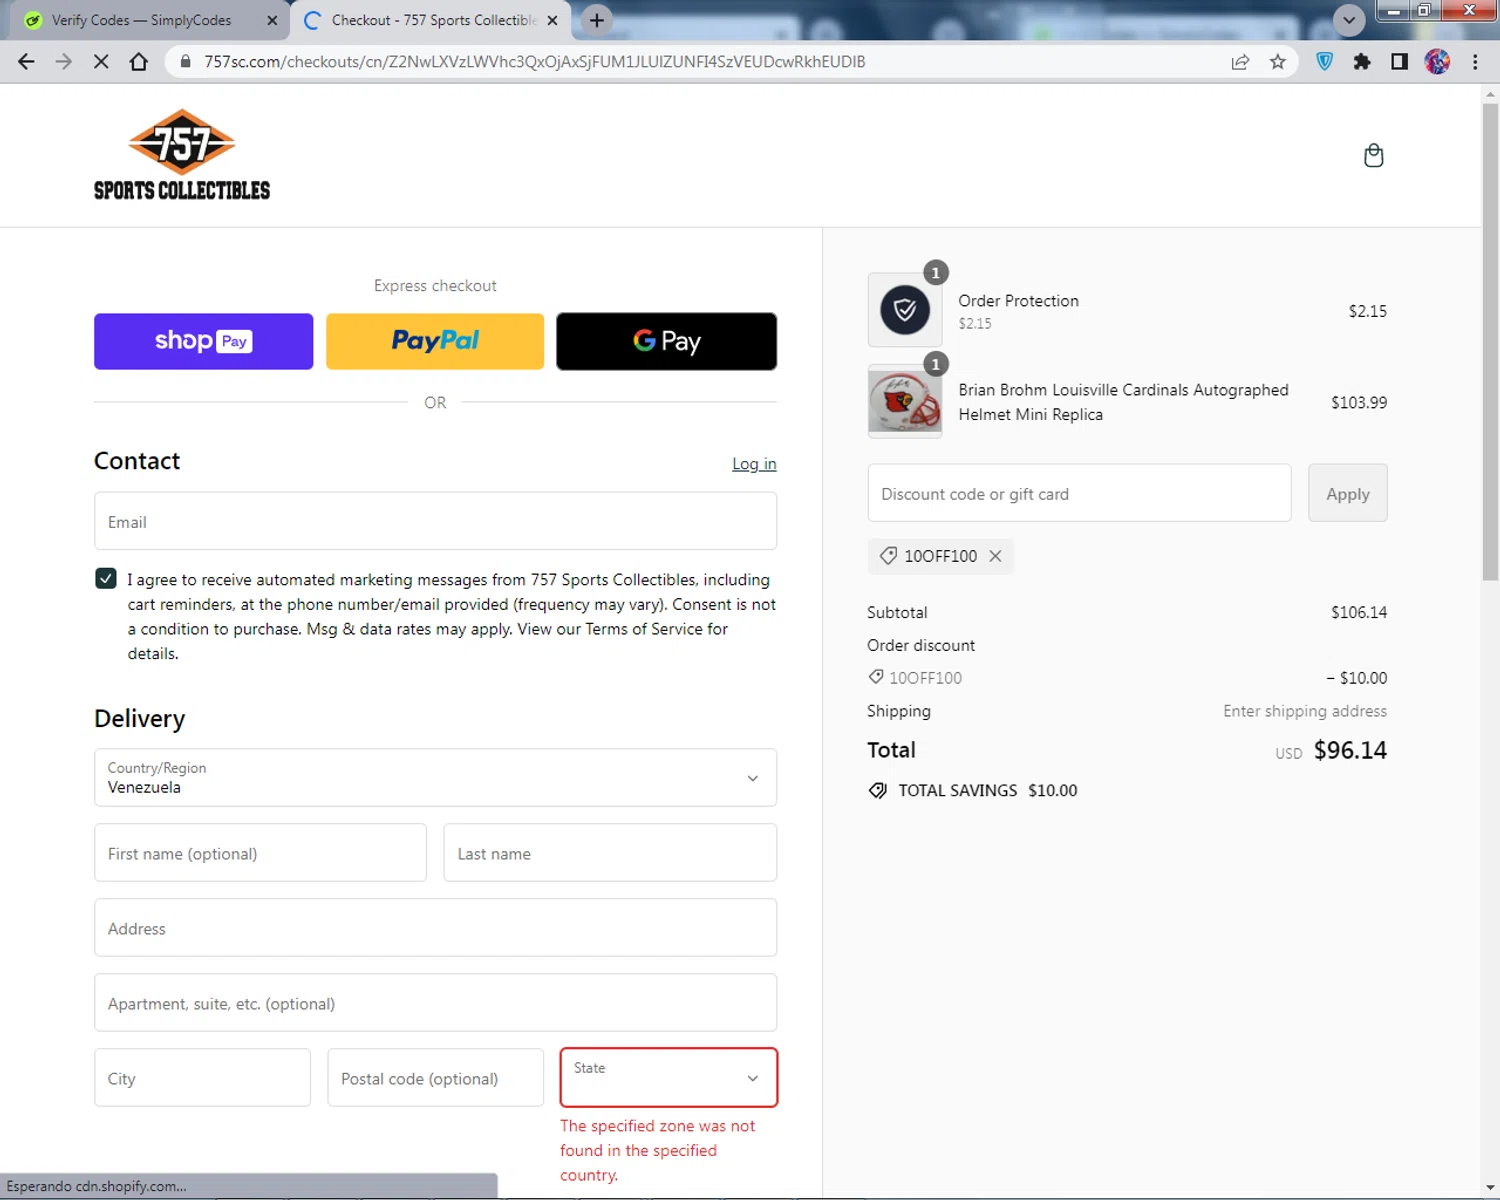
Task: Bookmark this page with the star
Action: [1278, 62]
